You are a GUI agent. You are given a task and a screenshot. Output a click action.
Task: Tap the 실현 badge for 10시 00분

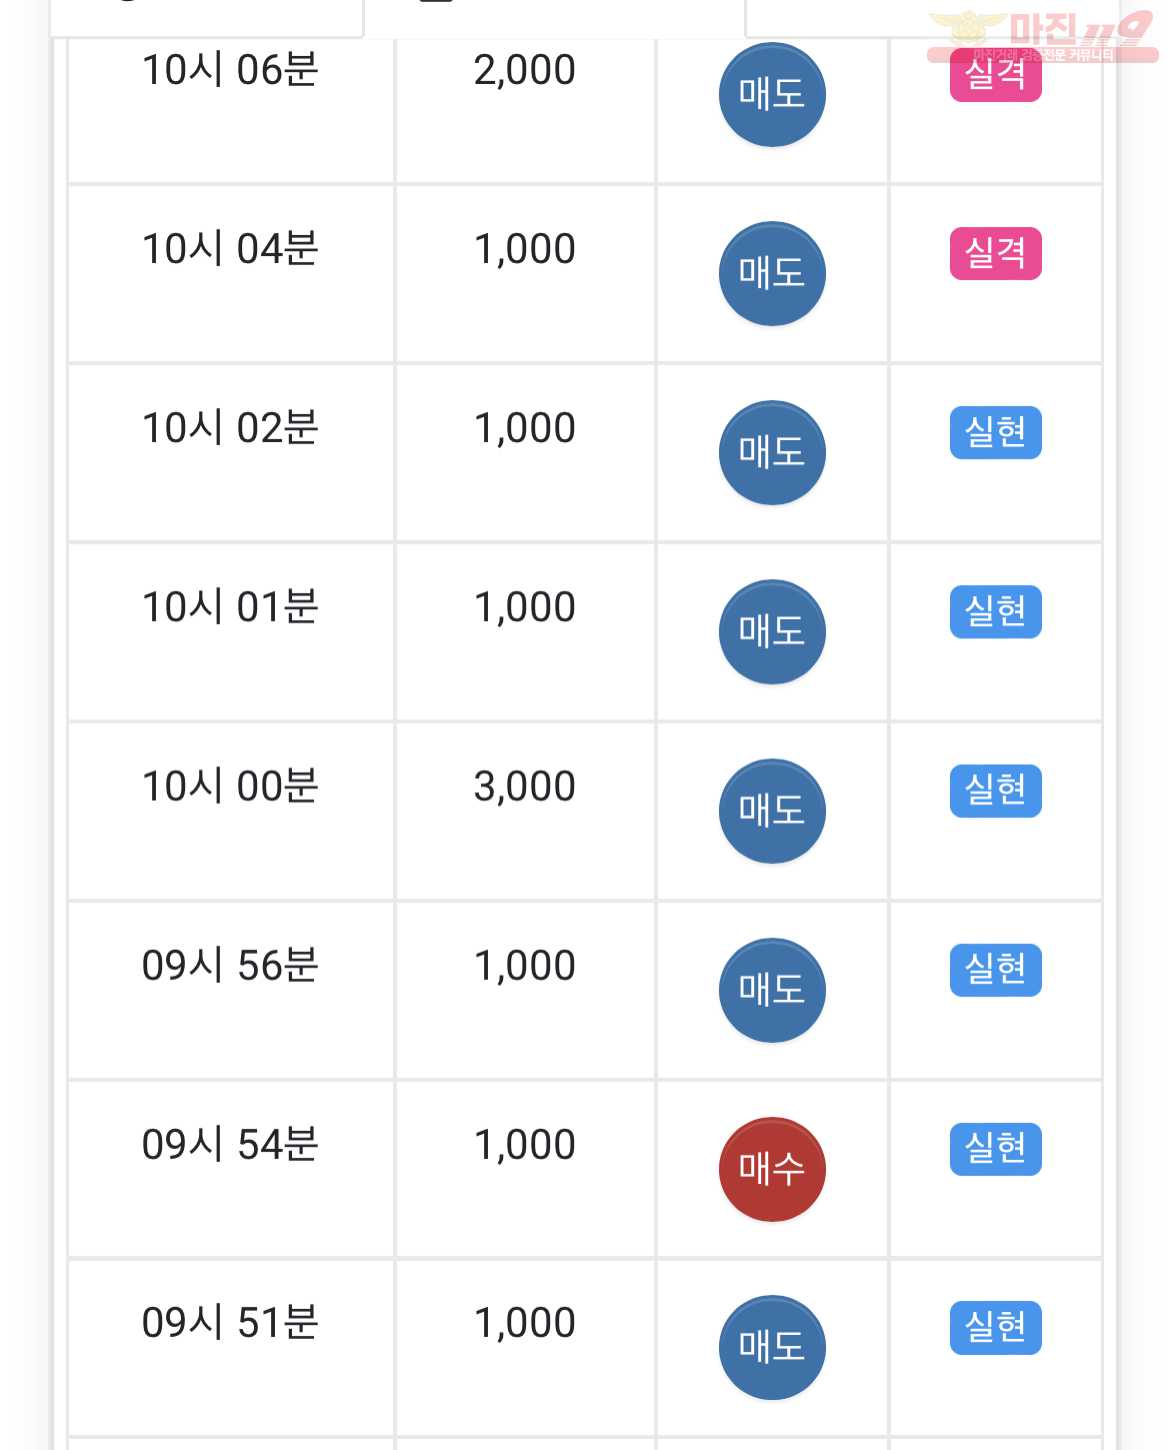(x=996, y=791)
